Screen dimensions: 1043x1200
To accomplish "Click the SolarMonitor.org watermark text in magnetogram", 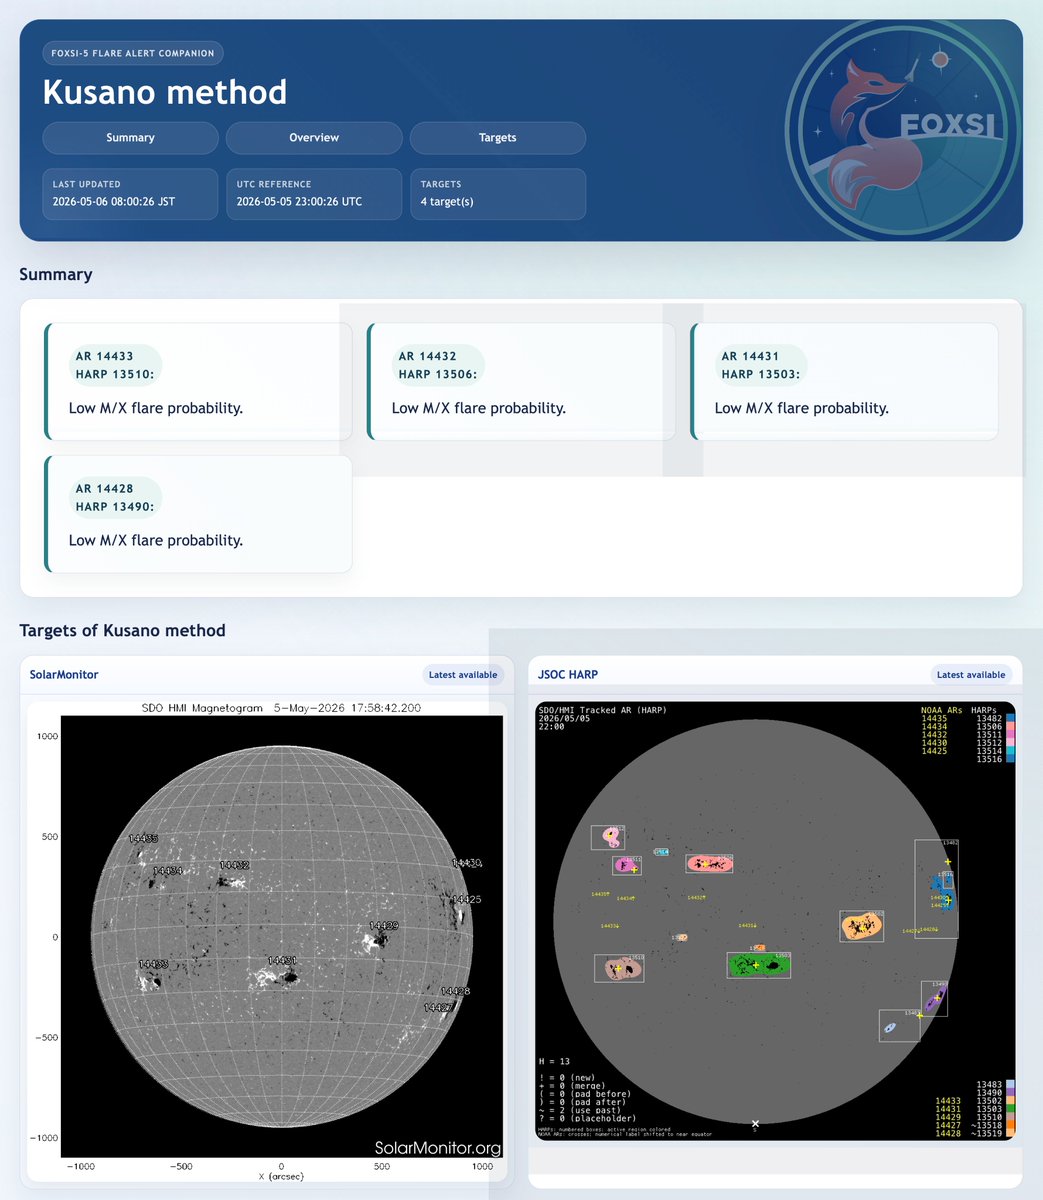I will click(x=438, y=1148).
